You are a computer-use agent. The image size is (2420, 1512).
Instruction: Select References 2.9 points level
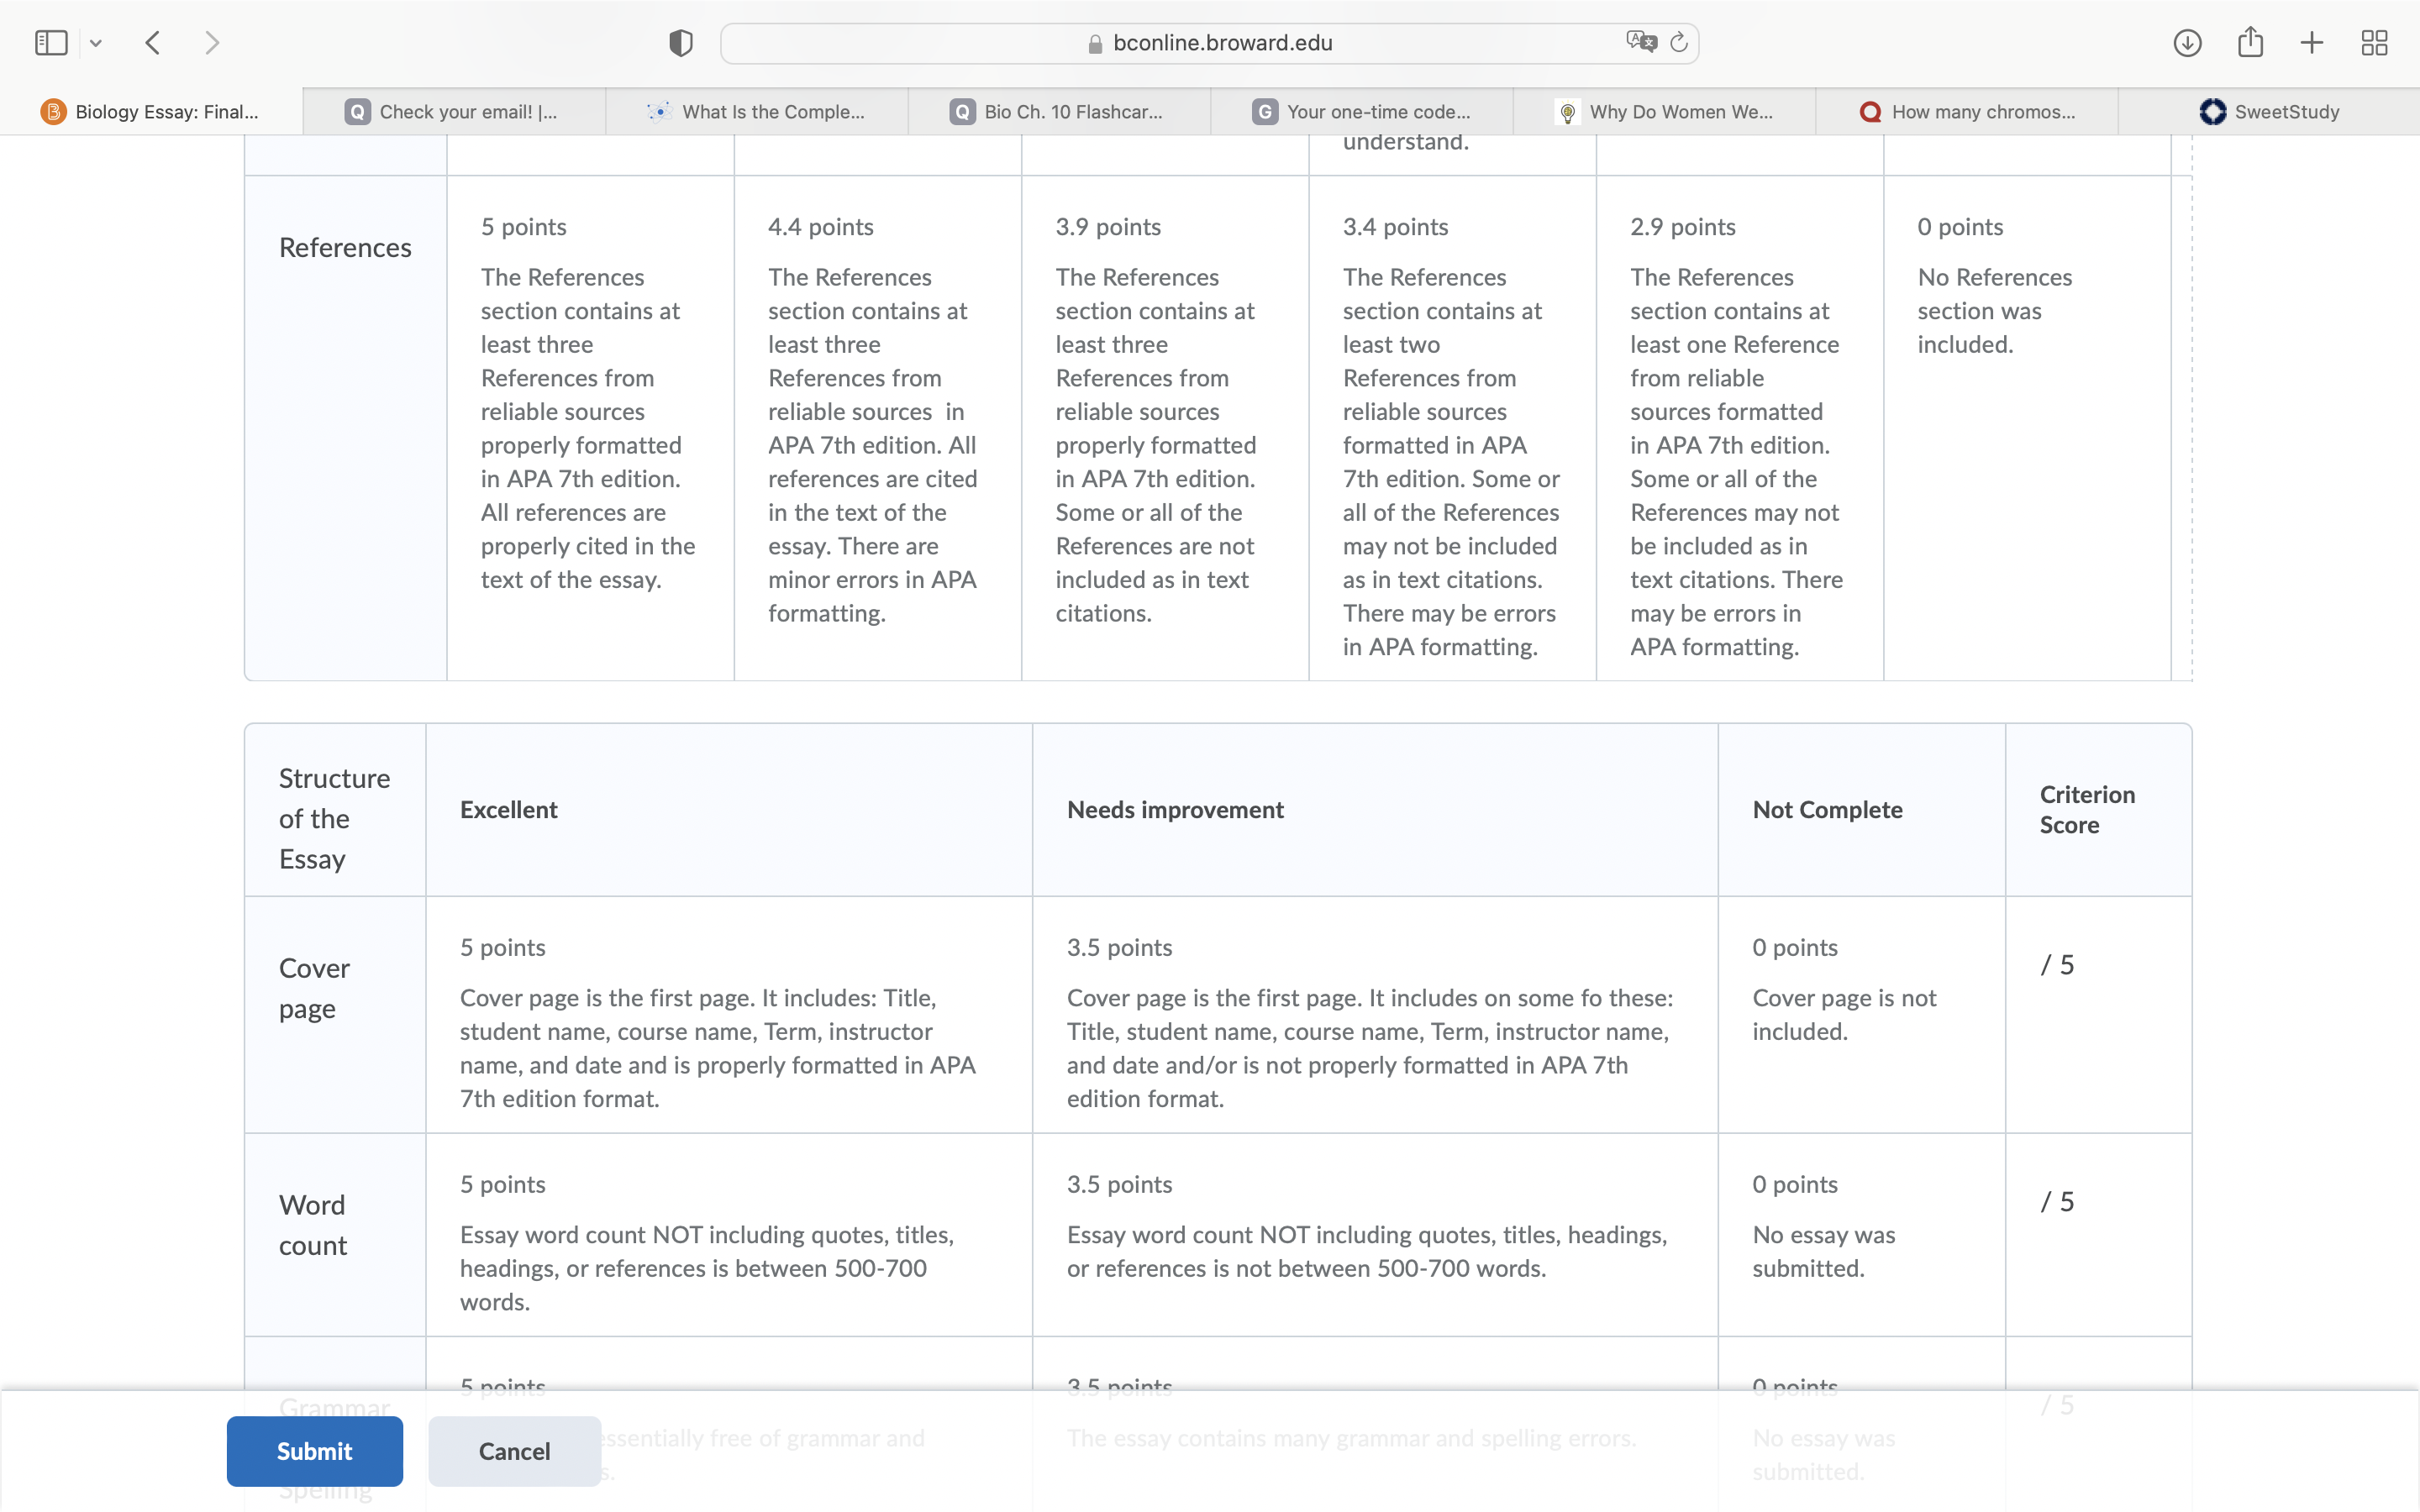pyautogui.click(x=1740, y=428)
